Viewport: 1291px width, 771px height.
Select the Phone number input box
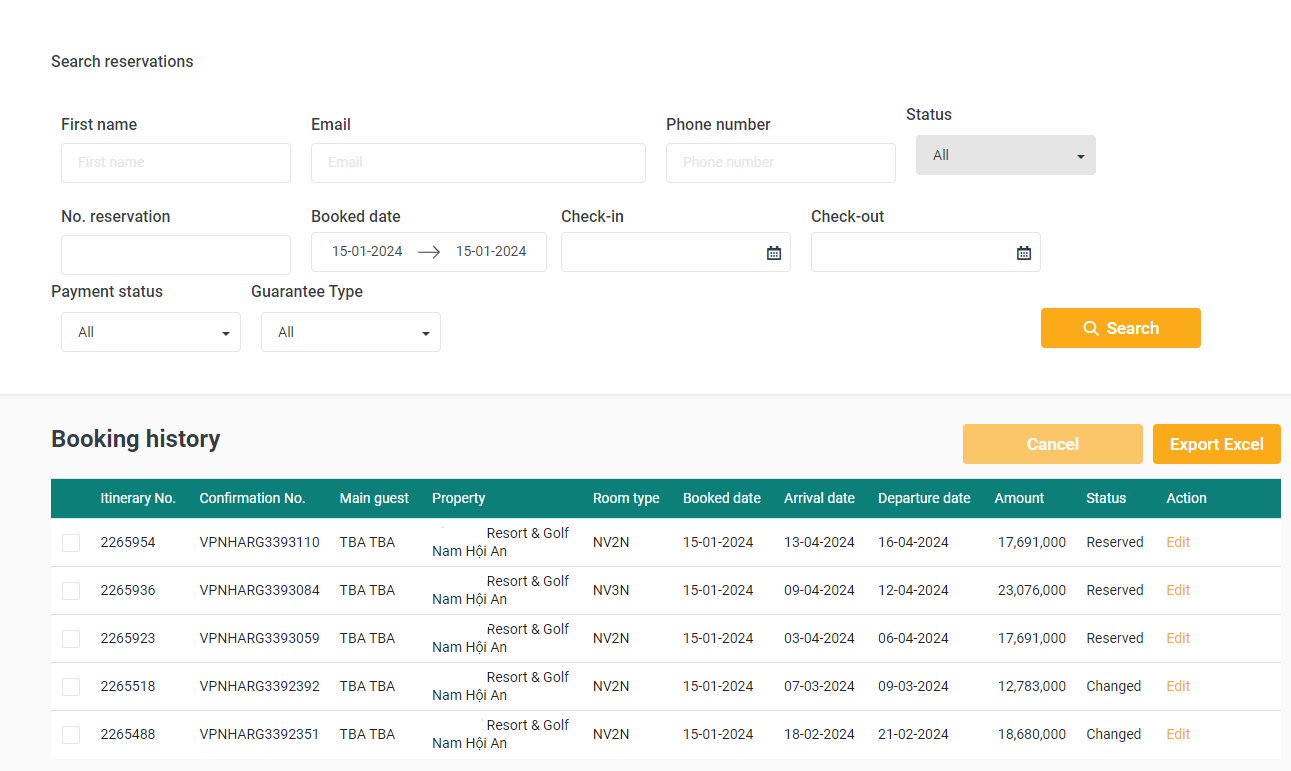(780, 163)
